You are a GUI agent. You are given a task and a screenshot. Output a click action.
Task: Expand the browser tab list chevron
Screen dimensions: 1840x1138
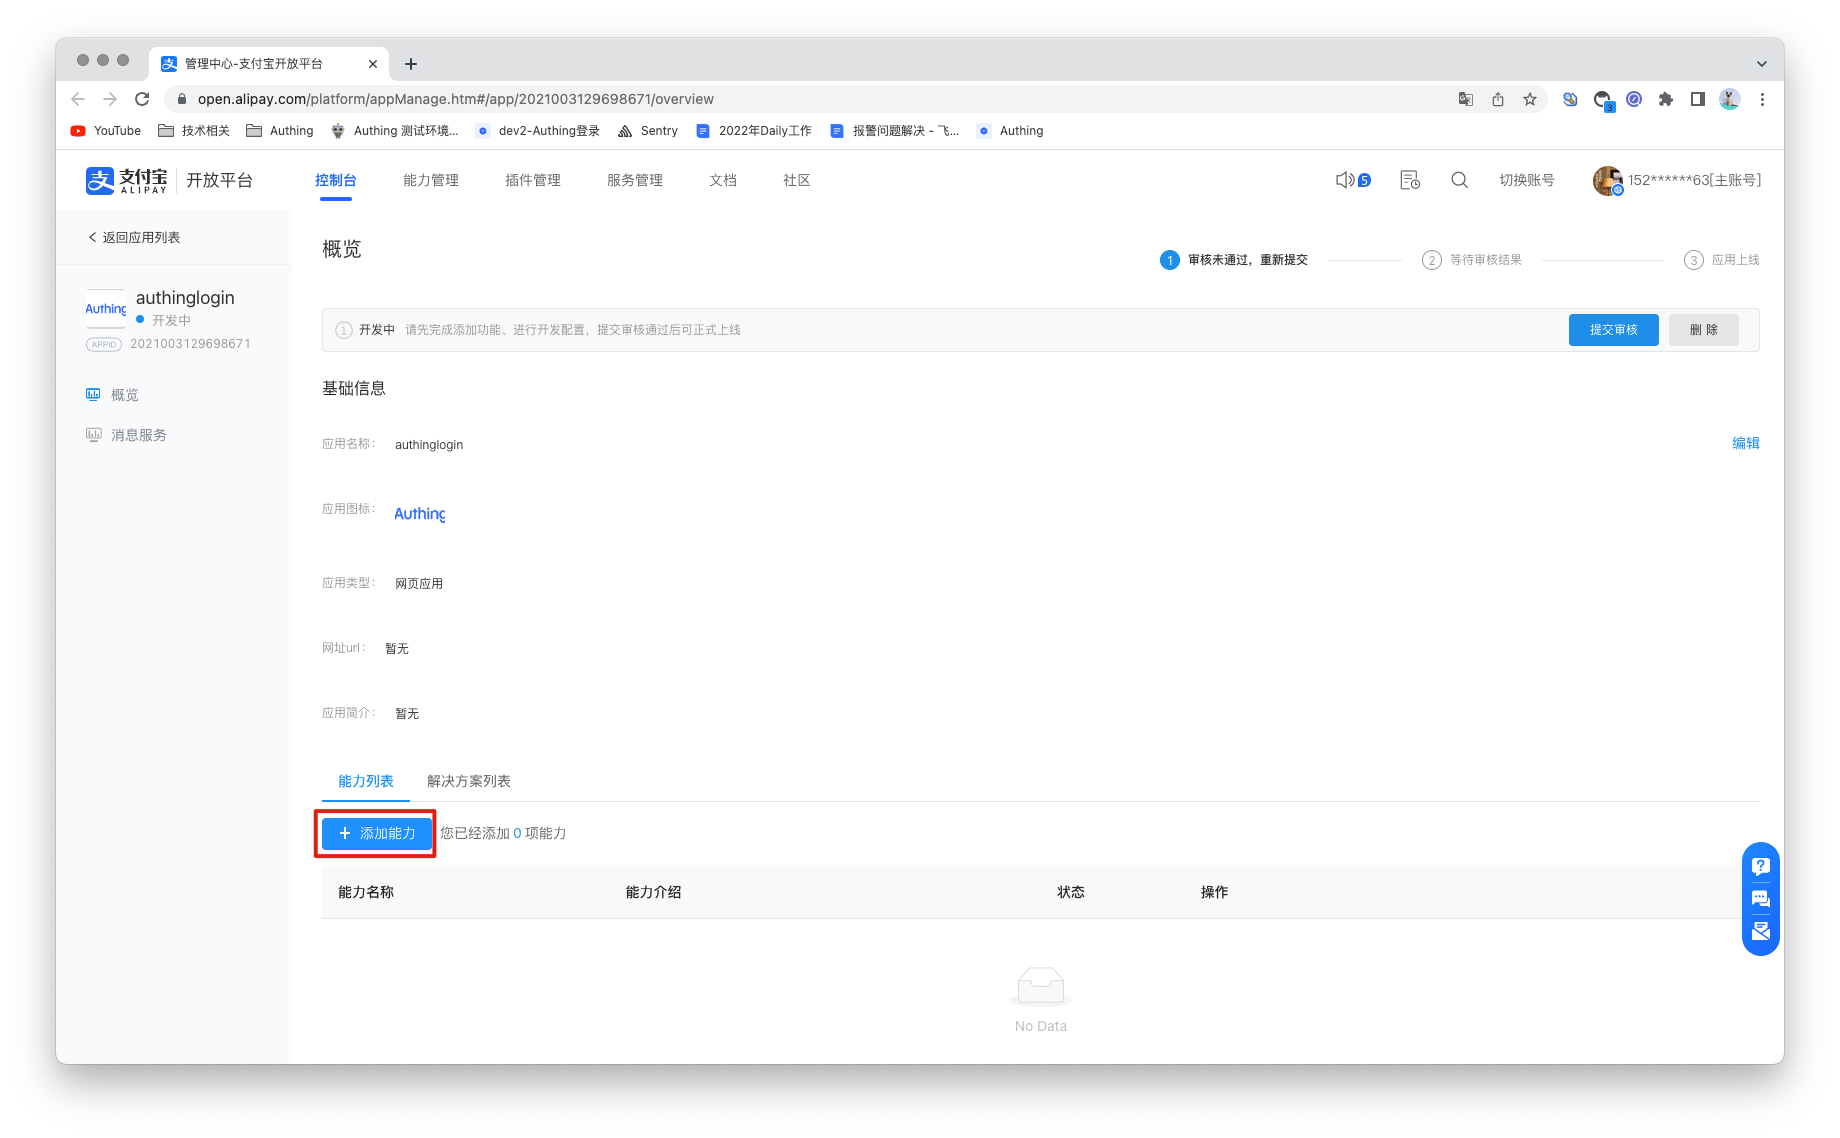click(x=1761, y=64)
